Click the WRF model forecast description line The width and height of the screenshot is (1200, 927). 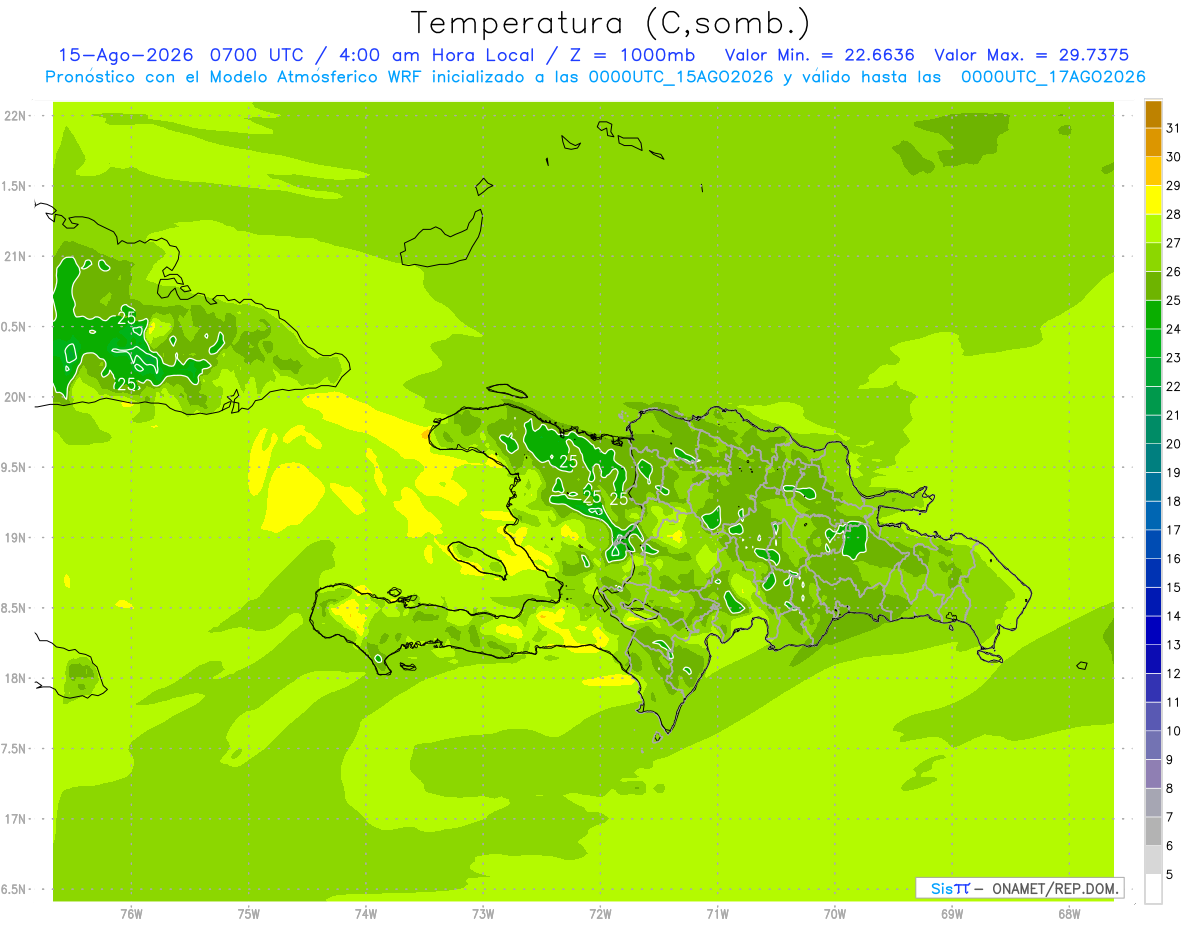pos(596,76)
